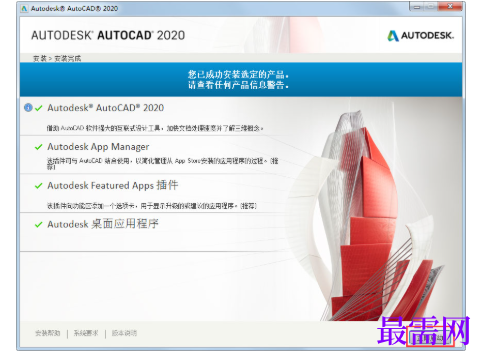Minimize the AutoCAD 2020 installer window
489x362 pixels.
(x=417, y=7)
